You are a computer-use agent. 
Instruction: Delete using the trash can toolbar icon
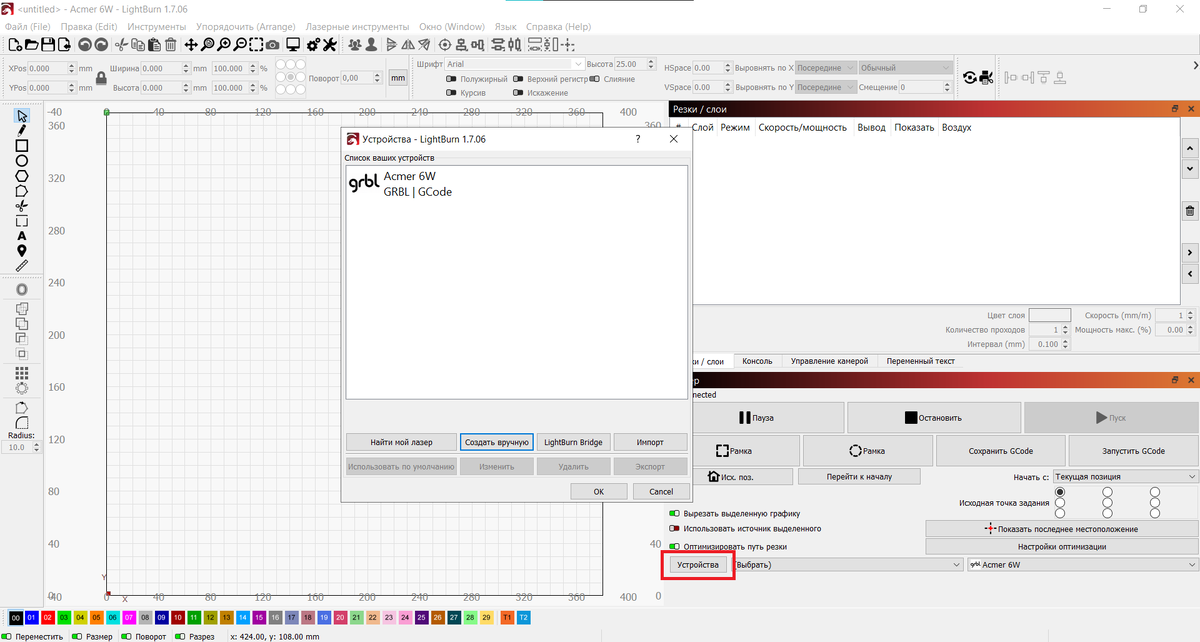[x=171, y=44]
